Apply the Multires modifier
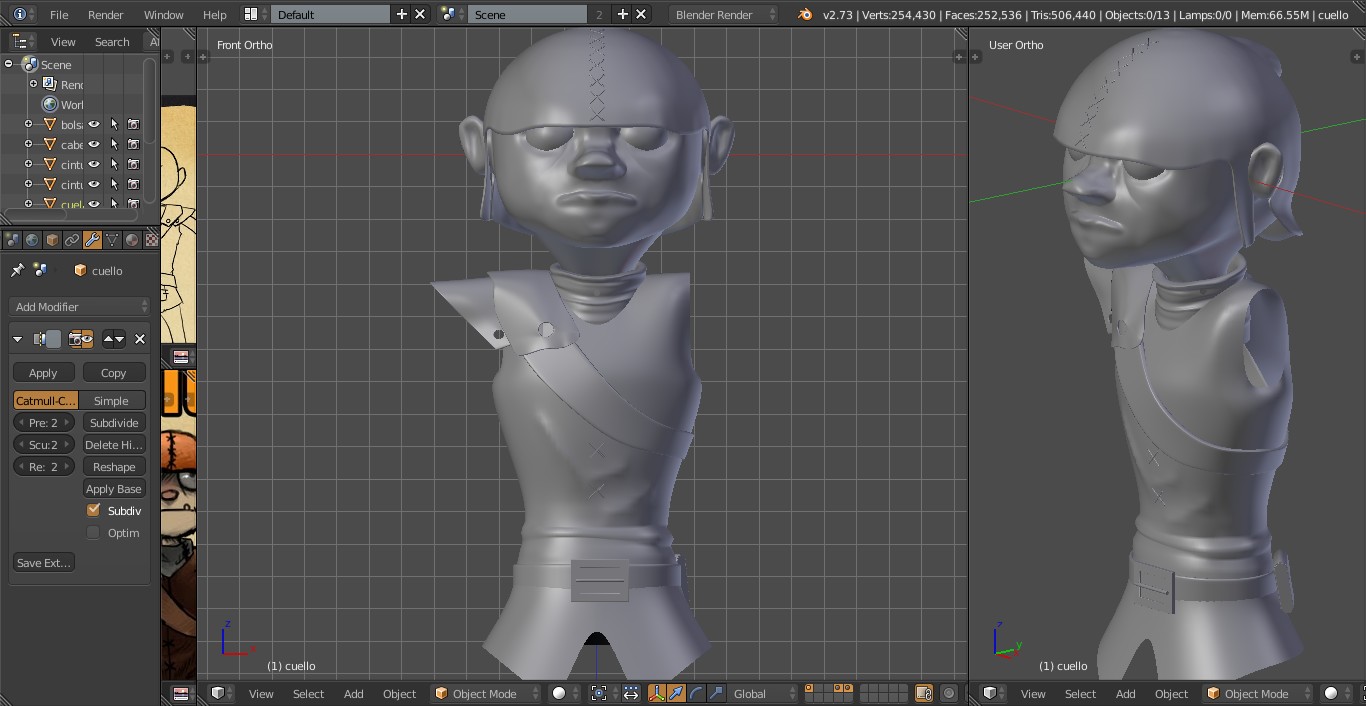This screenshot has height=706, width=1366. click(43, 372)
